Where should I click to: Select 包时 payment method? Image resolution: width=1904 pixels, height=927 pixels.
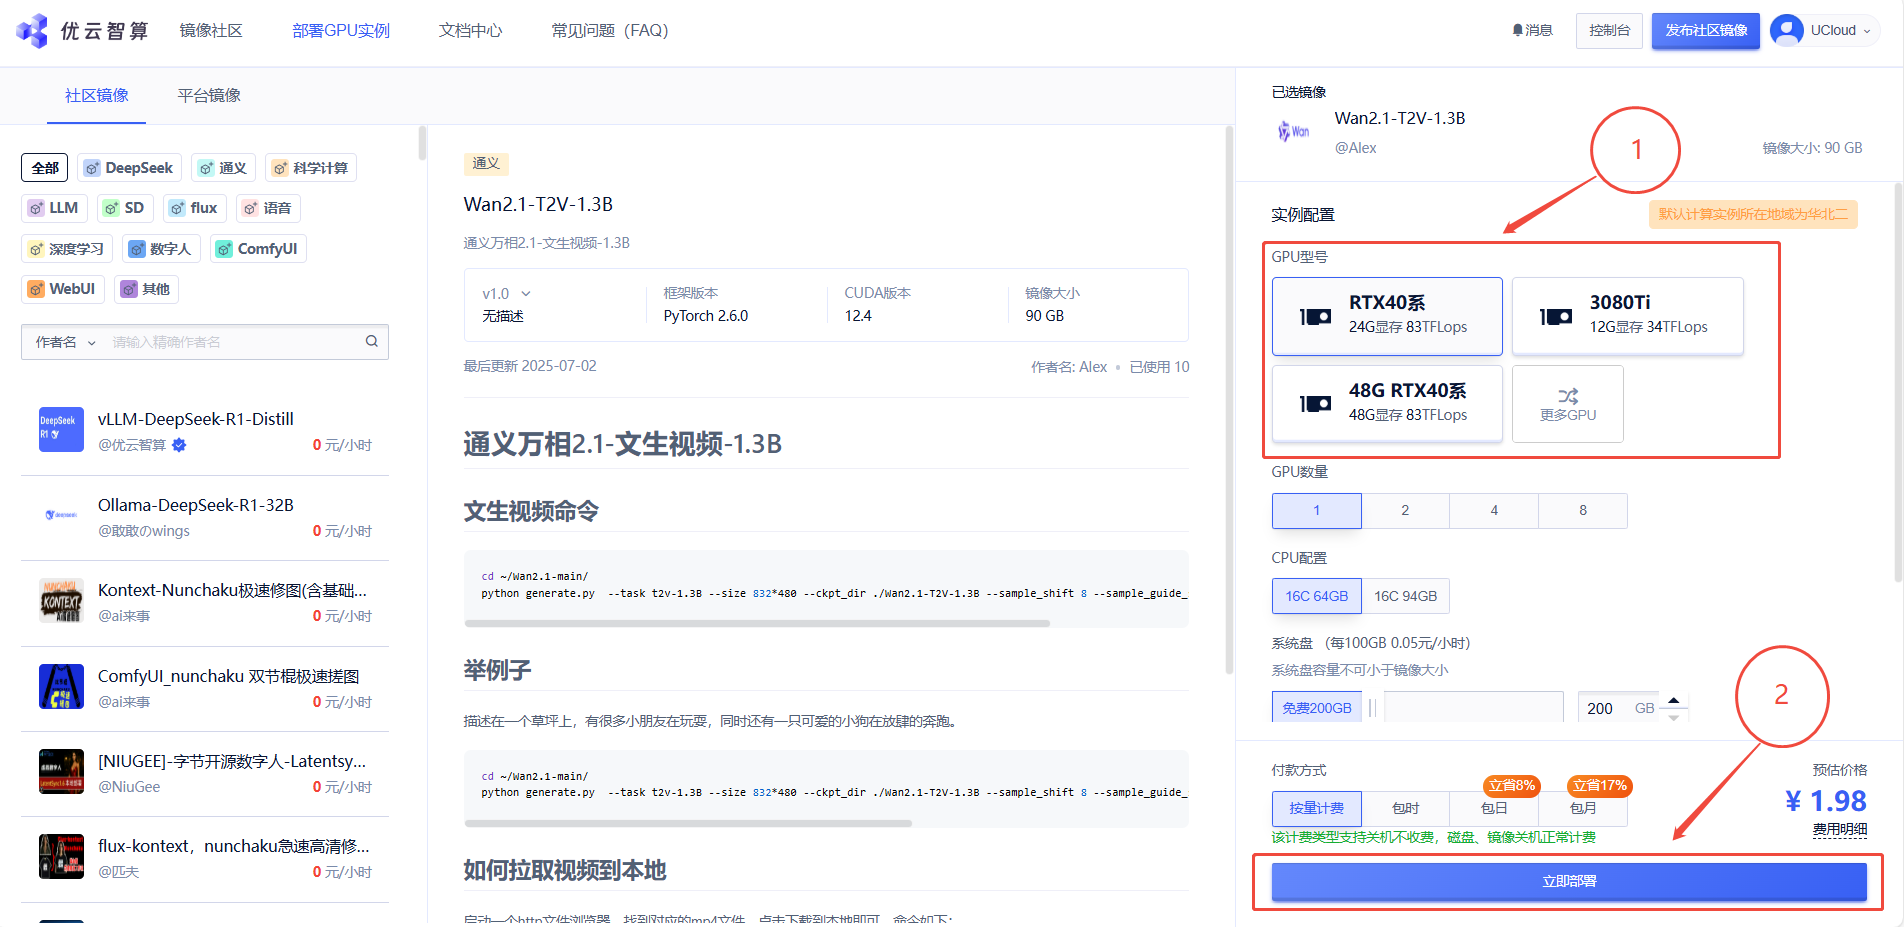(x=1405, y=808)
